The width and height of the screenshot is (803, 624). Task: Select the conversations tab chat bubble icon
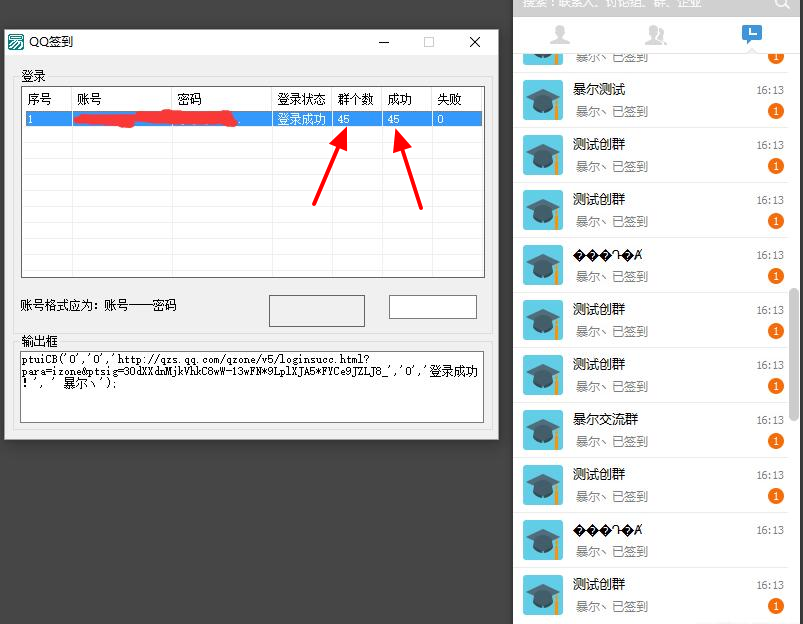pos(751,34)
